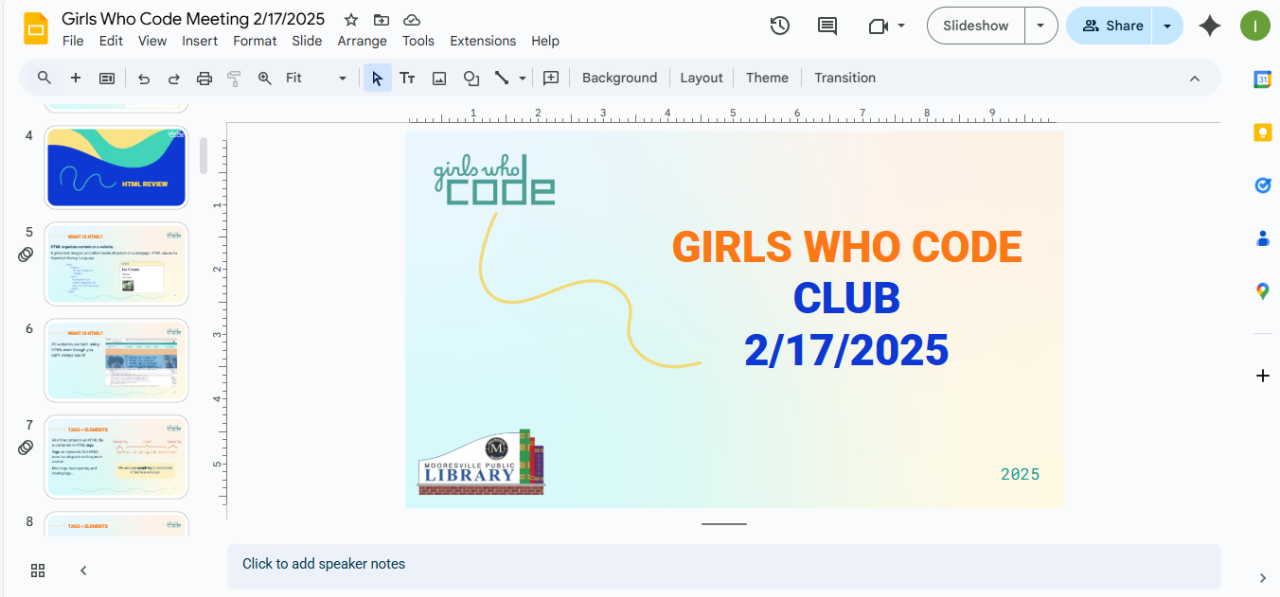Expand the Slideshow options dropdown

(x=1041, y=26)
